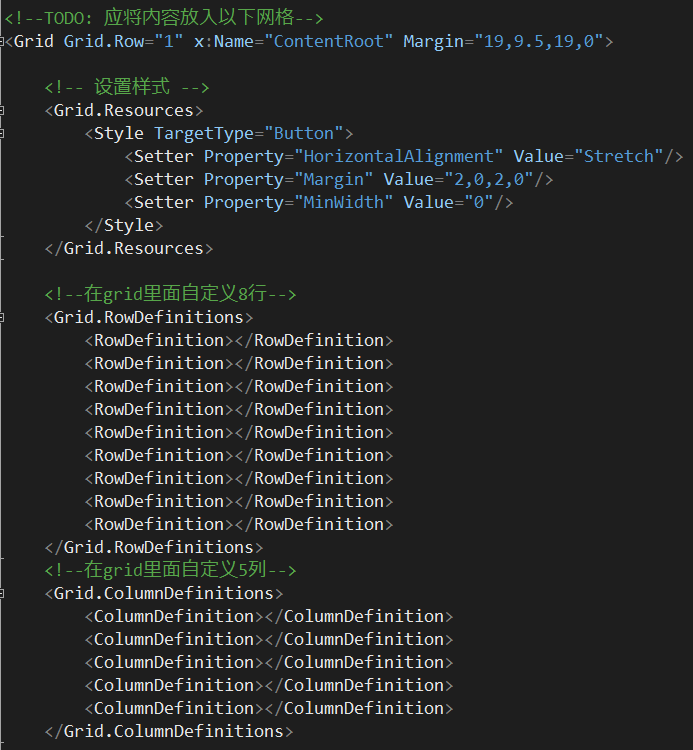The height and width of the screenshot is (750, 693).
Task: Click the Stretch value text
Action: [619, 156]
